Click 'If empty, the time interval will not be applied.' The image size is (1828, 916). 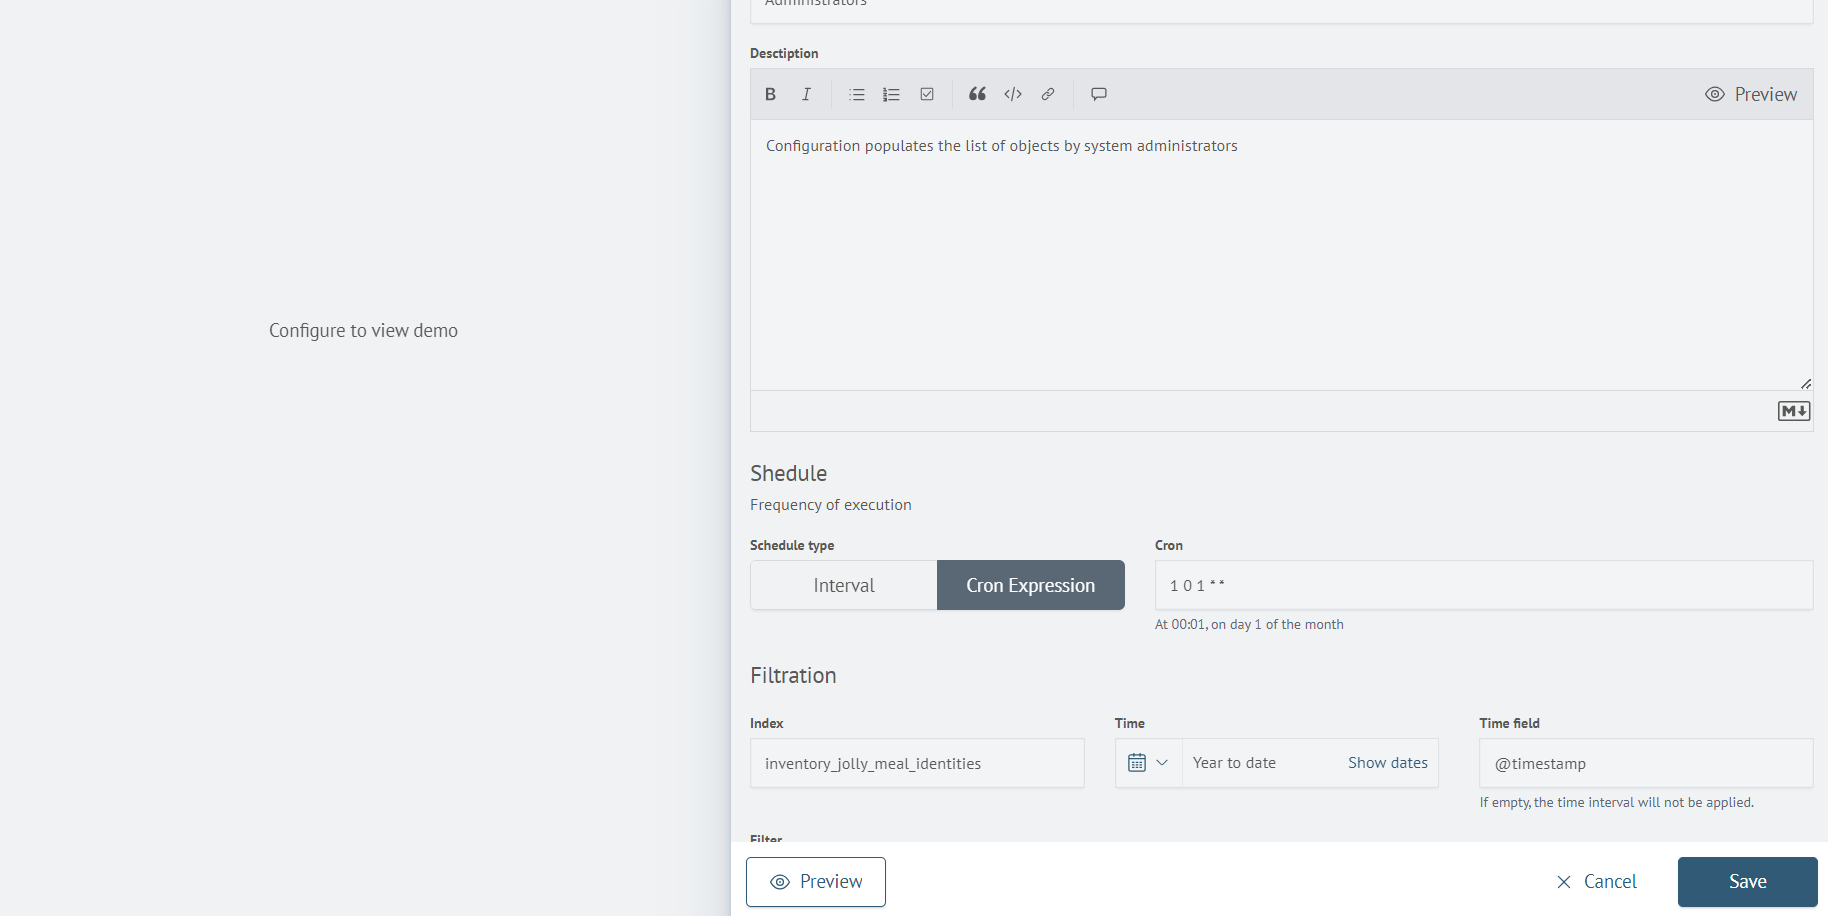[x=1617, y=802]
